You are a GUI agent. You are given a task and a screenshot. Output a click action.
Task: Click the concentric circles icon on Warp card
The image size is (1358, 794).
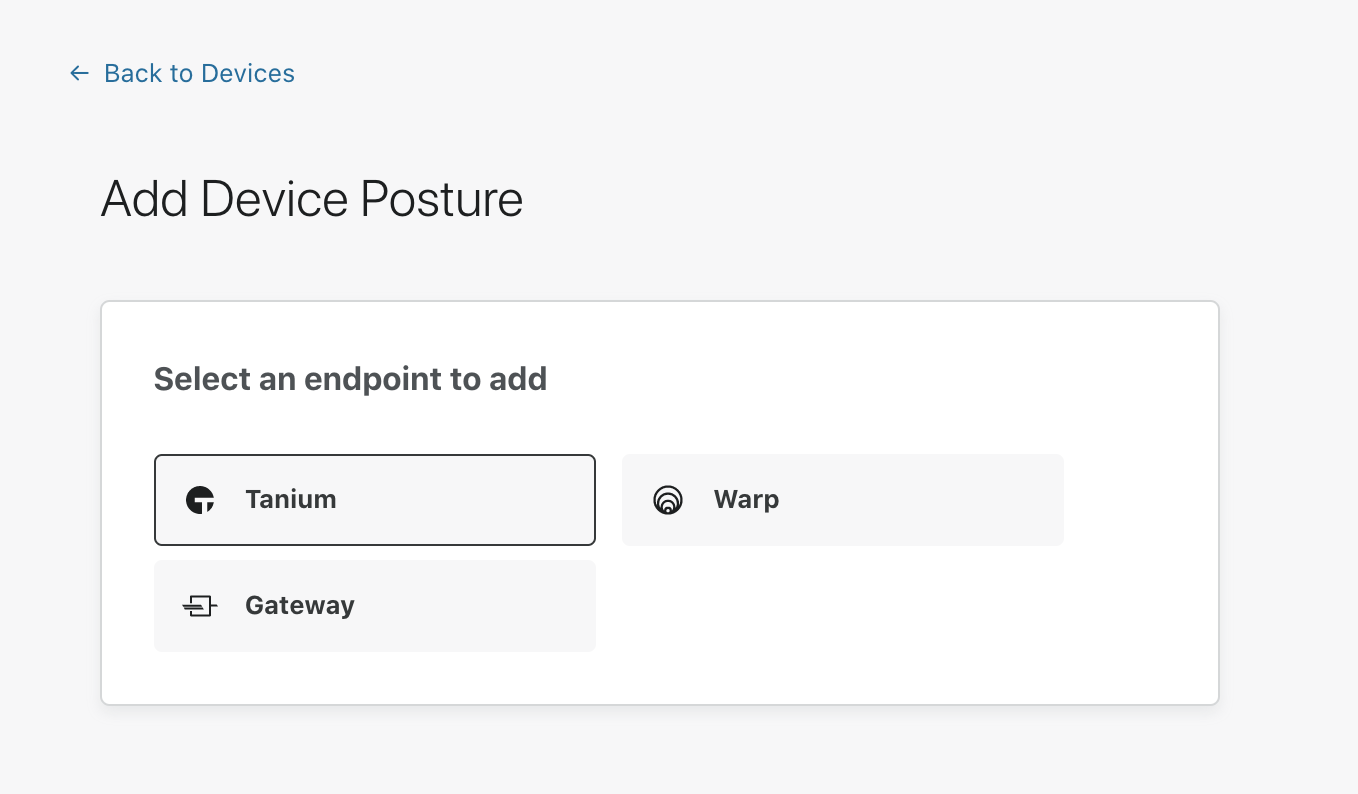668,500
